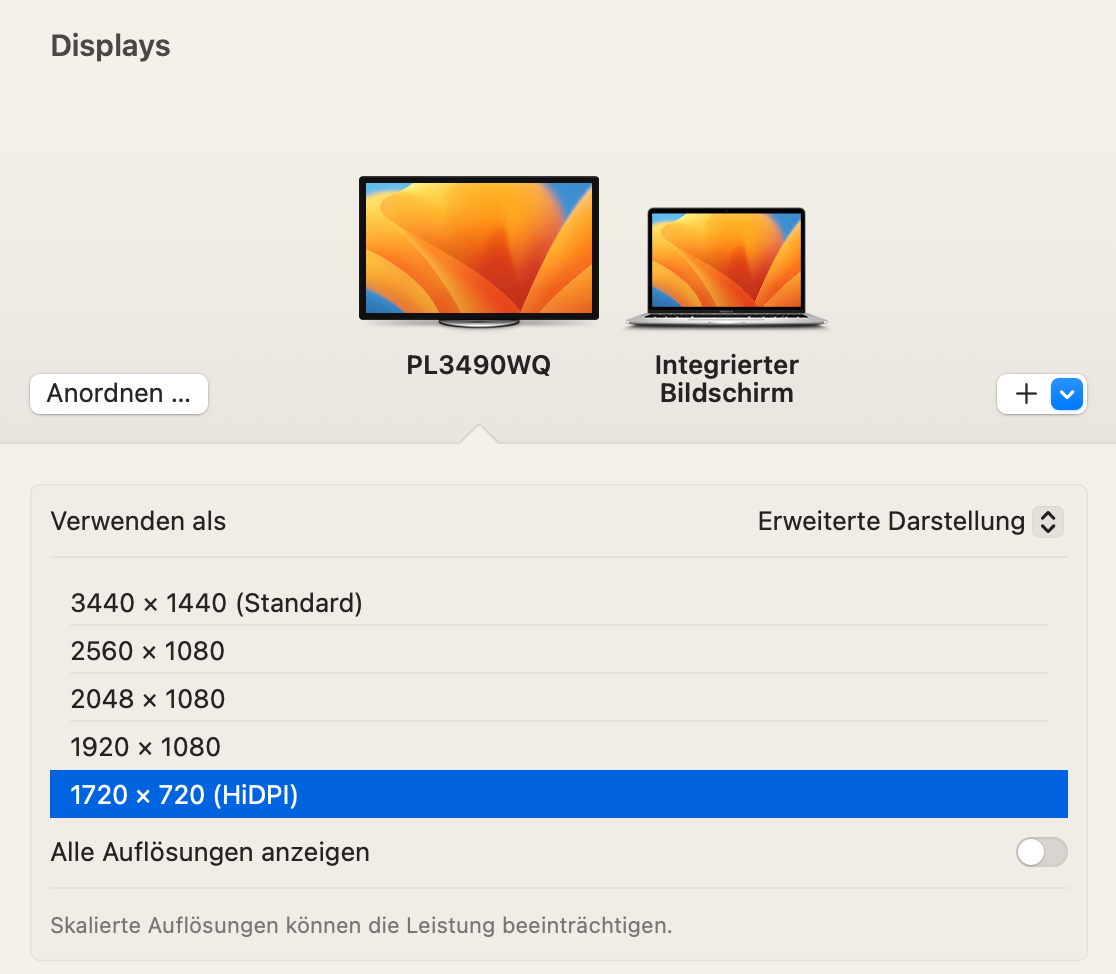
Task: Click the plus icon to add display
Action: [x=1026, y=394]
